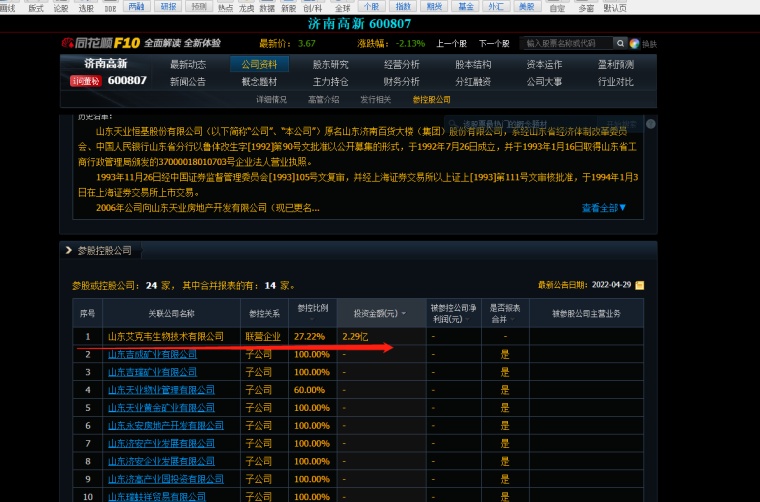This screenshot has width=760, height=502.
Task: Click the 美股 toolbar button
Action: point(527,6)
